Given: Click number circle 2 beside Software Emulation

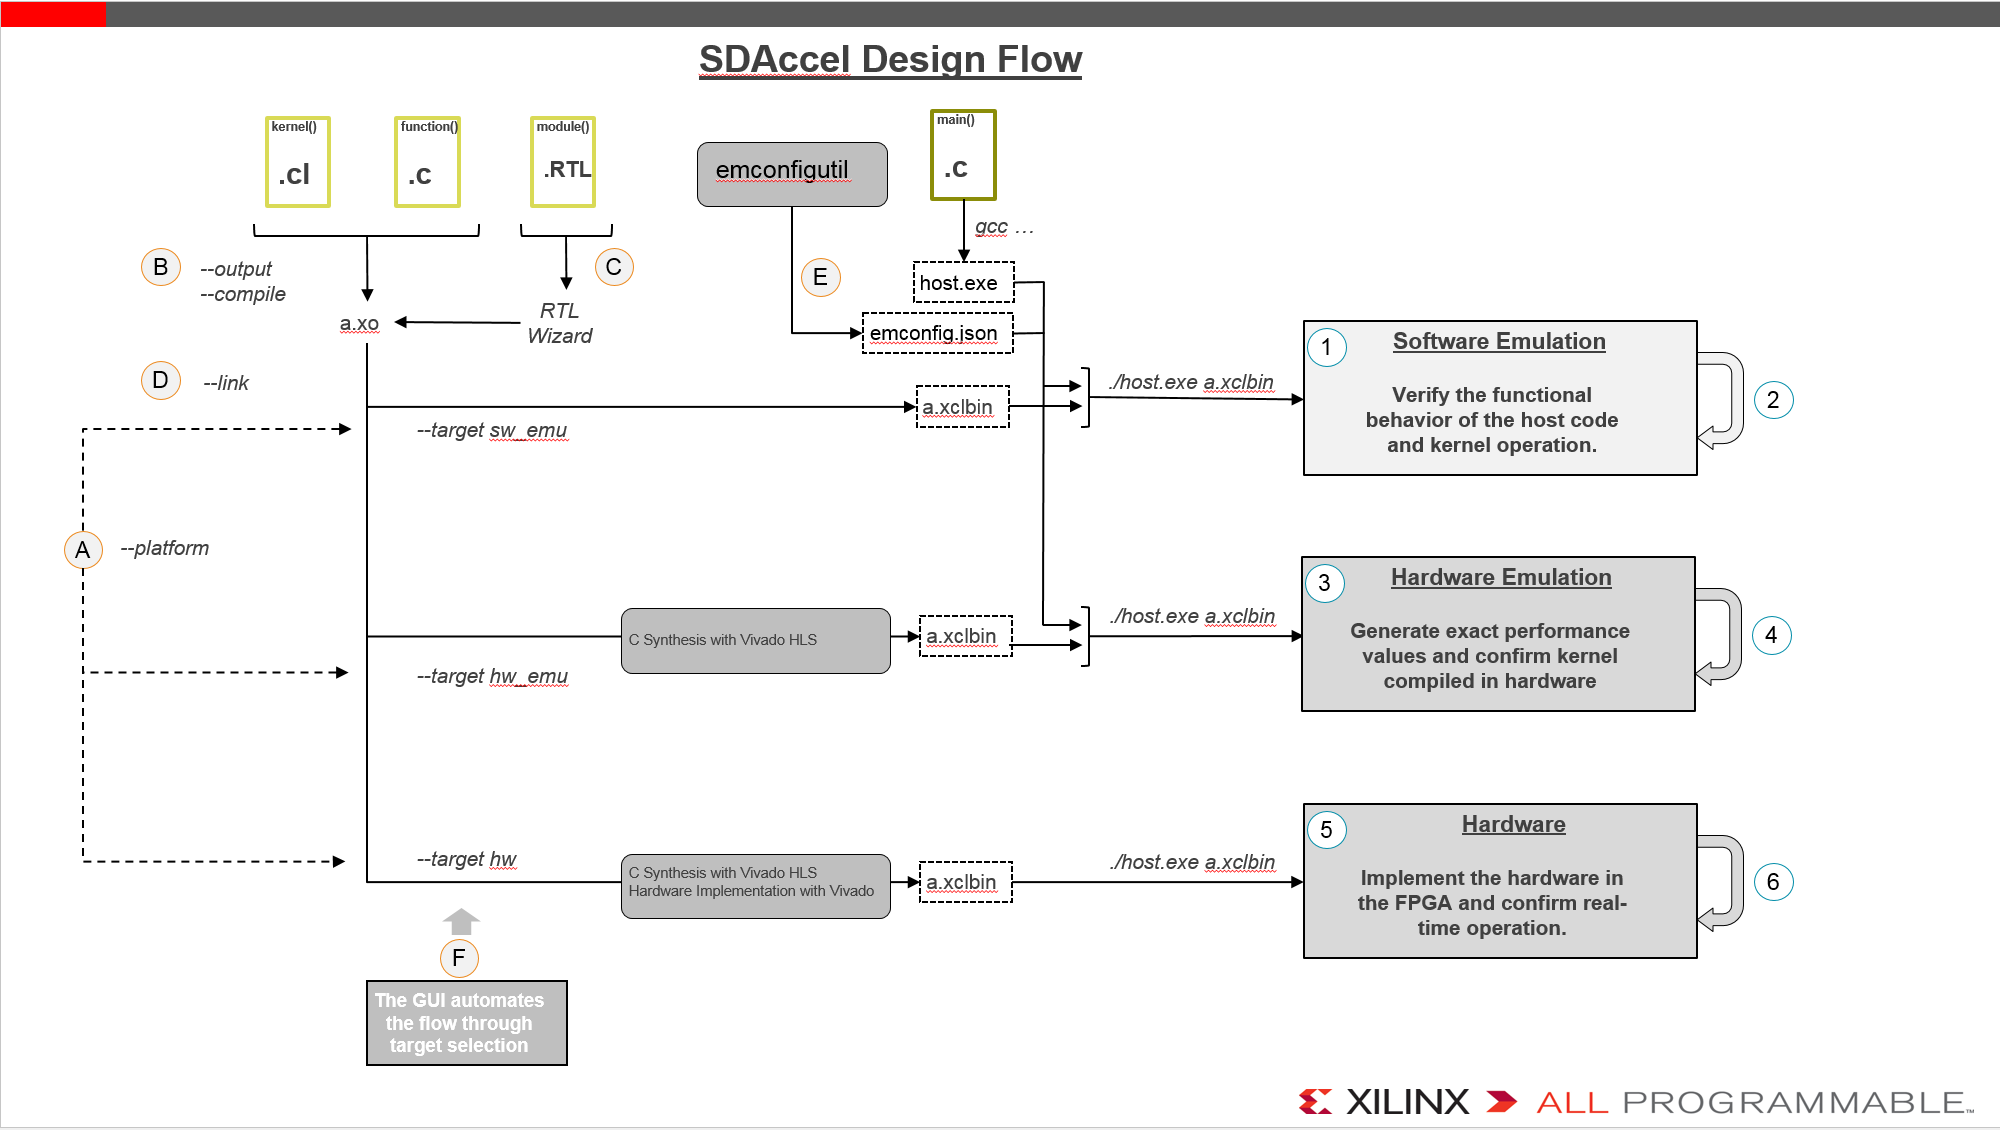Looking at the screenshot, I should point(1773,400).
